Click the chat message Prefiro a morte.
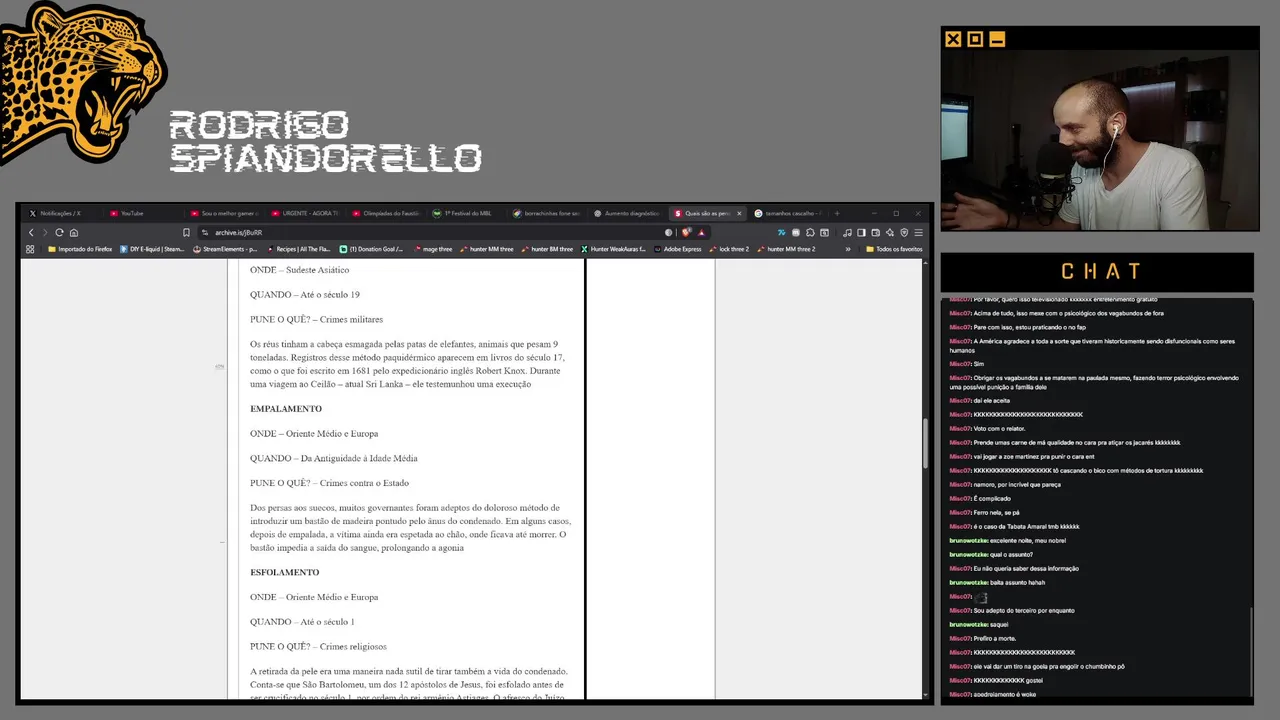This screenshot has height=720, width=1280. tap(994, 638)
